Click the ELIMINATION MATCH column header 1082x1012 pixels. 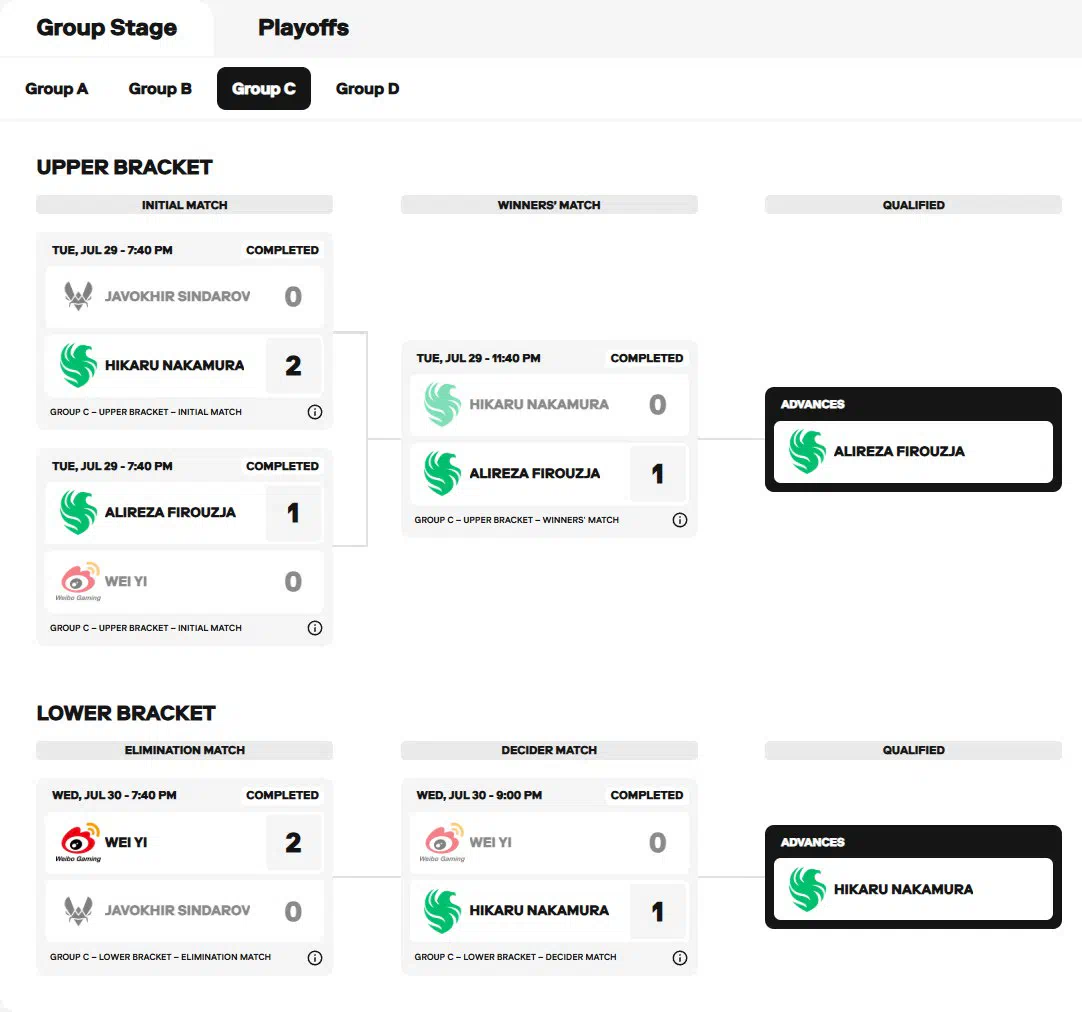(184, 750)
